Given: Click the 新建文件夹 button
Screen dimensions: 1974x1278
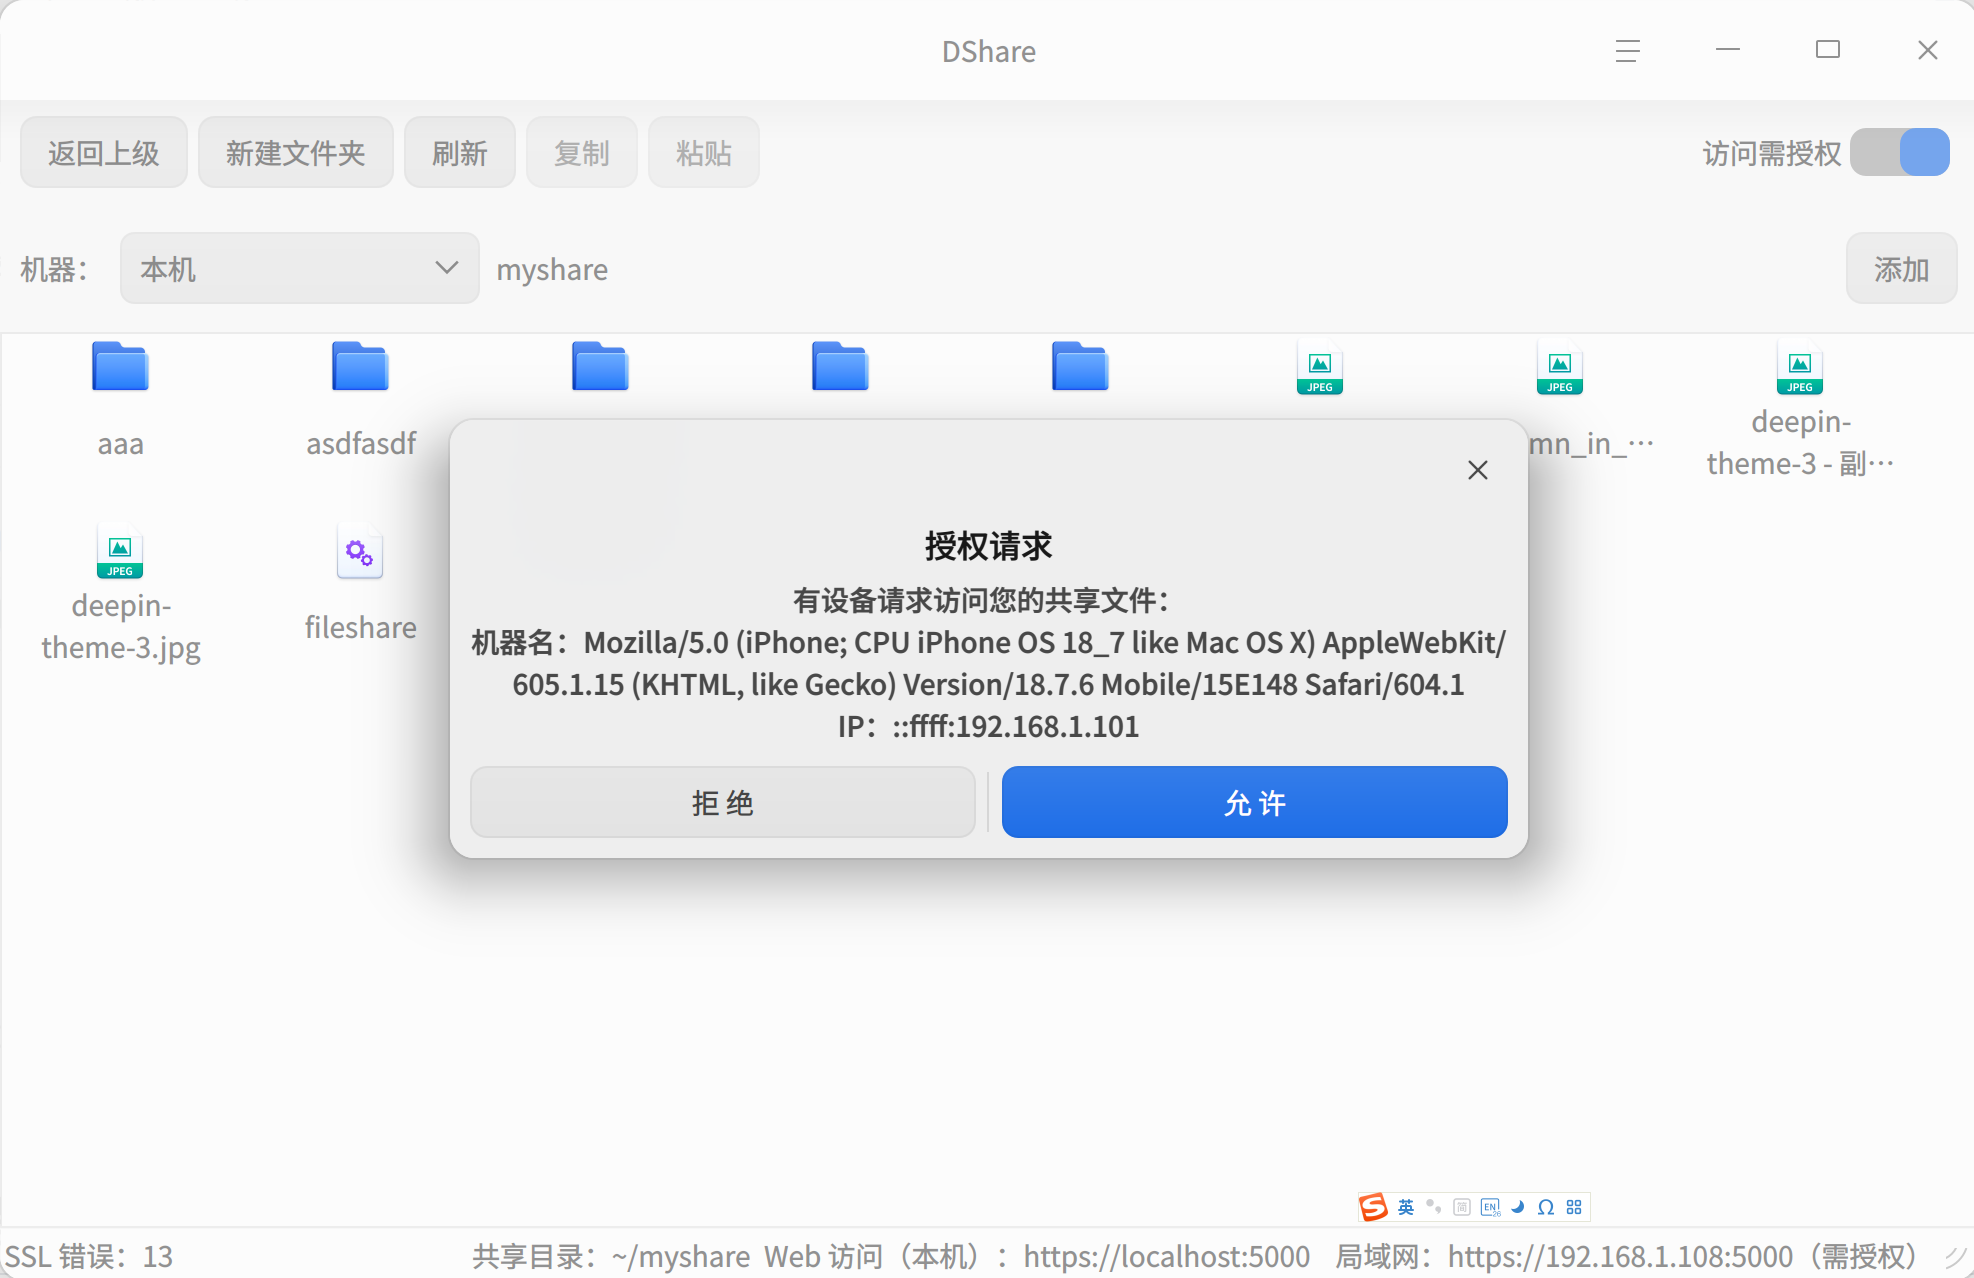Looking at the screenshot, I should [295, 152].
